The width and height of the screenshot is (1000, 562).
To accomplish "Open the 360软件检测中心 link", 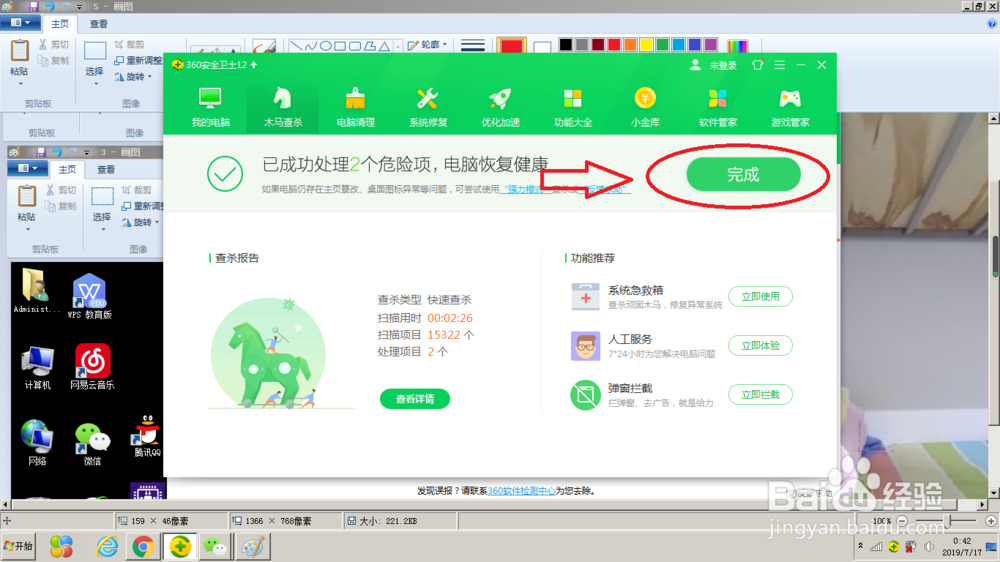I will coord(521,491).
